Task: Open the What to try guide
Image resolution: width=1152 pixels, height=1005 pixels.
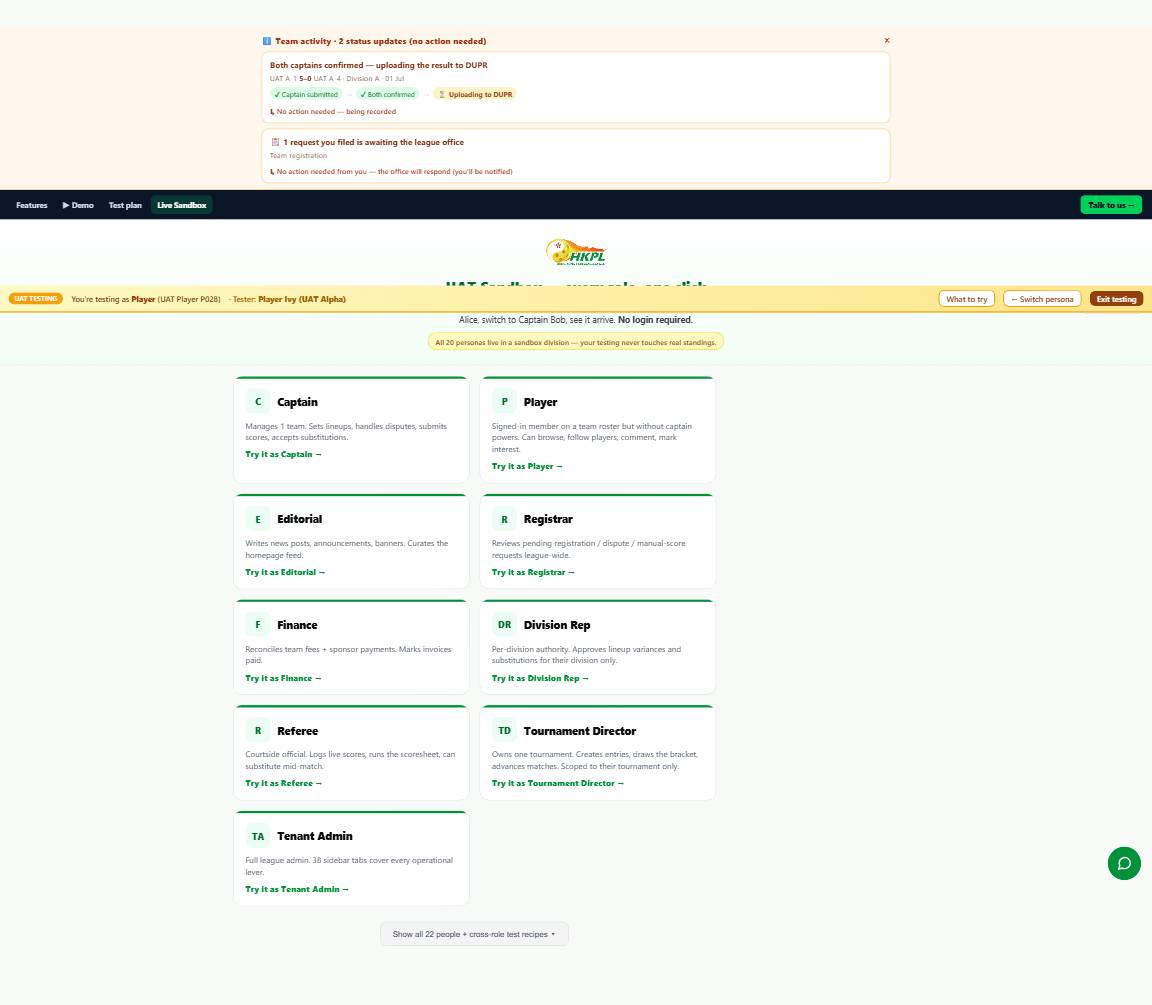Action: point(966,299)
